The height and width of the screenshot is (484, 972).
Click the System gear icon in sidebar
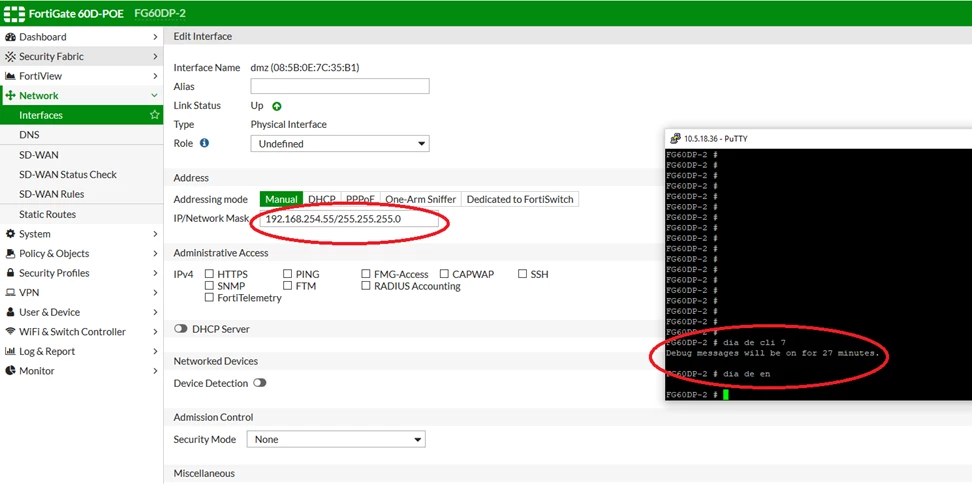(10, 234)
